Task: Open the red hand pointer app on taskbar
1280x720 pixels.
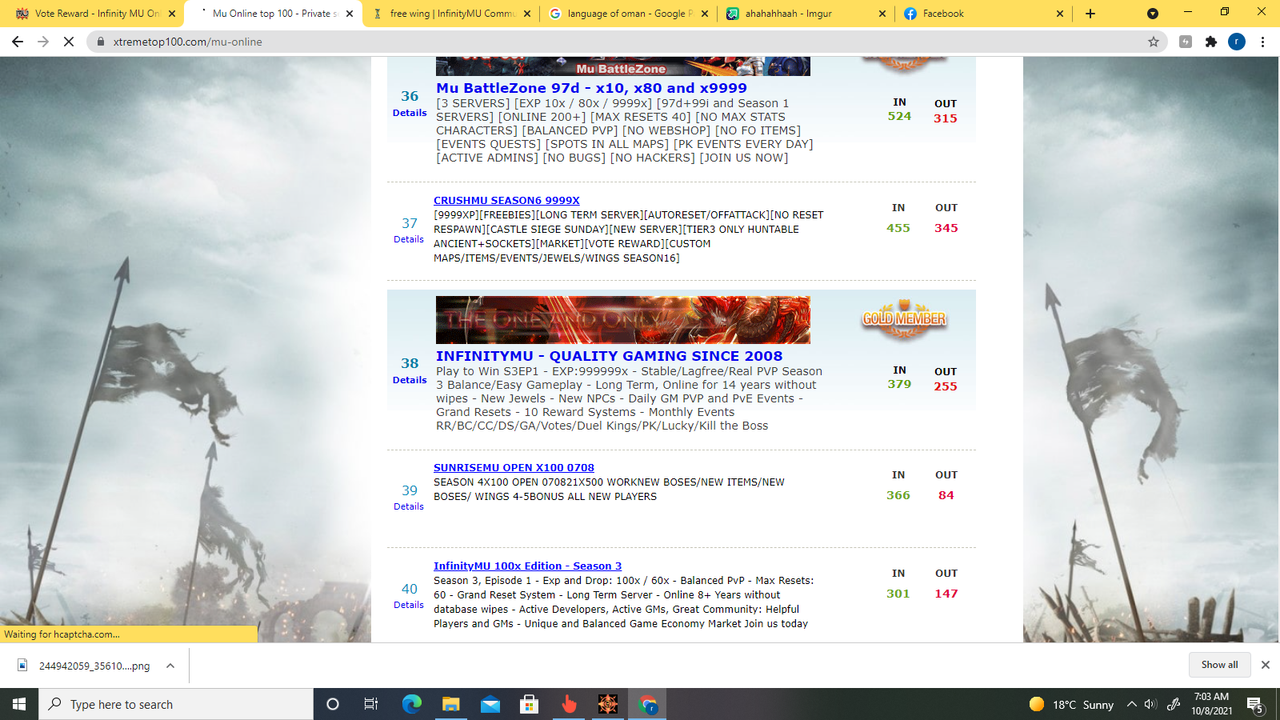Action: [569, 704]
